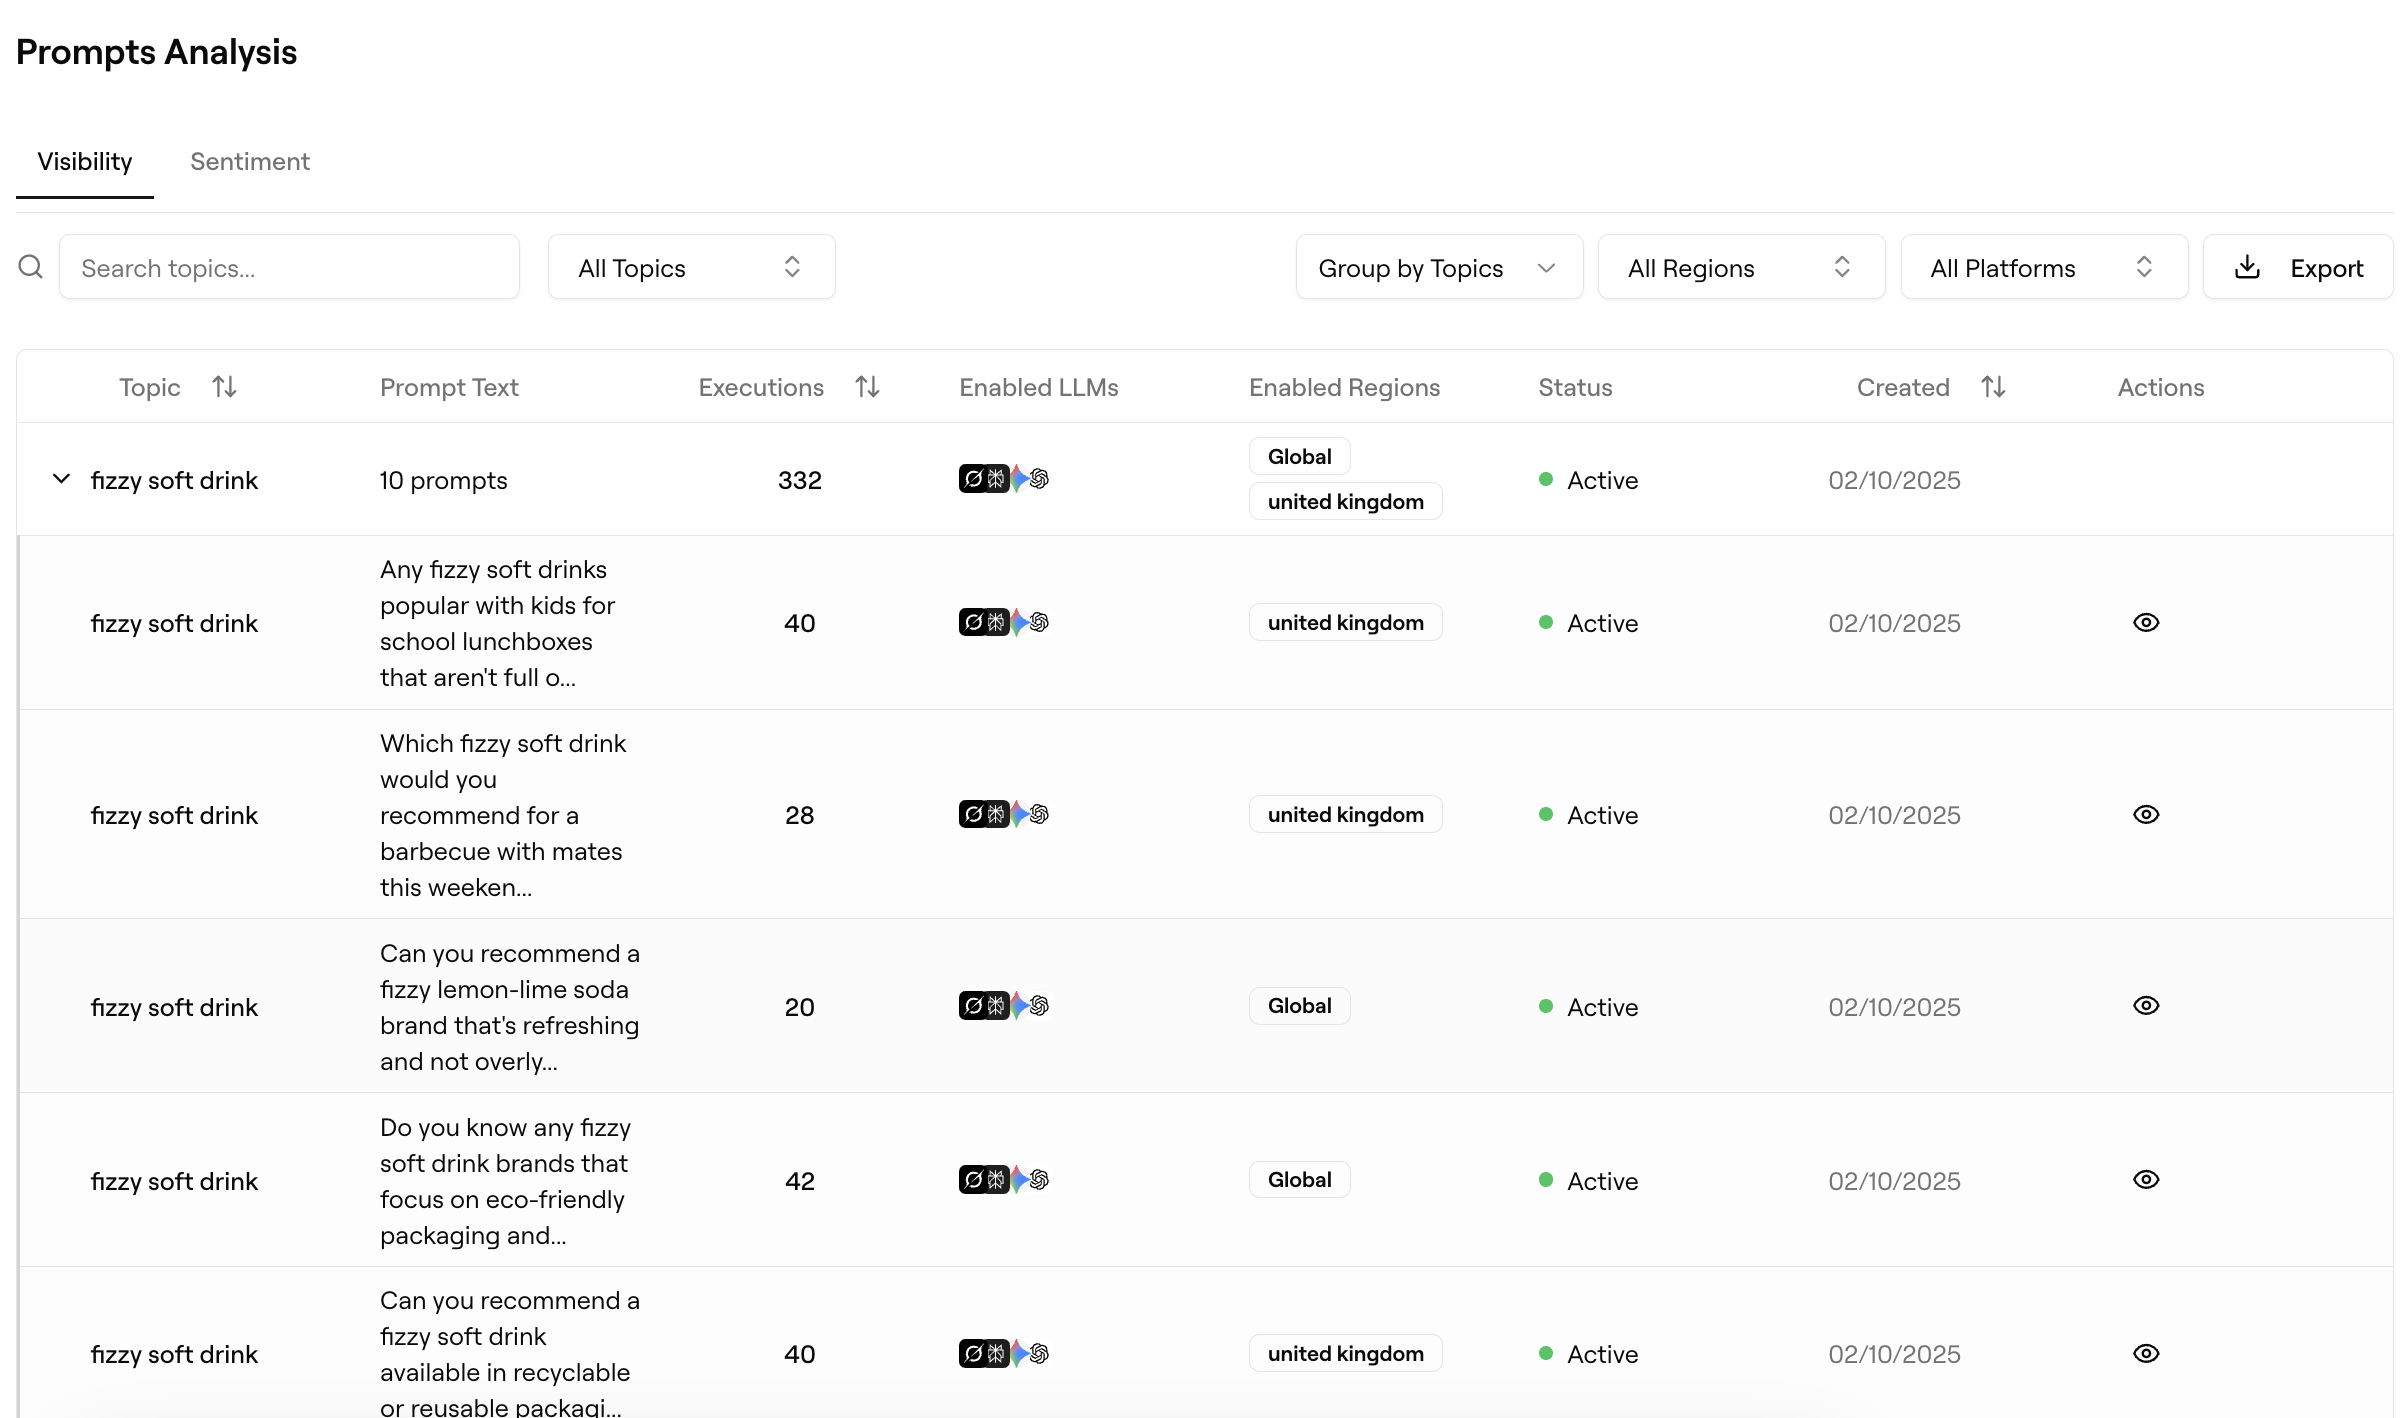
Task: Click the Global region badge in the group row
Action: tap(1299, 457)
